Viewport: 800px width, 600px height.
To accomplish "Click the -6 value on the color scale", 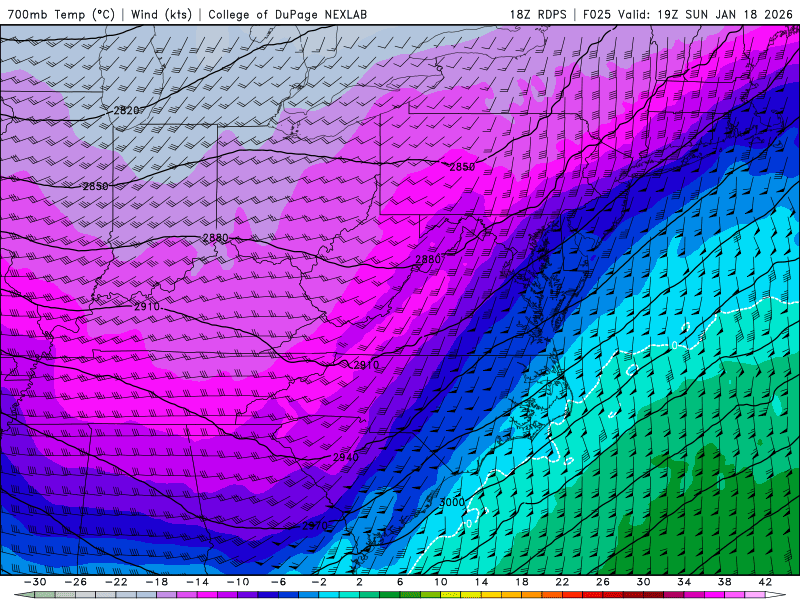I will pos(279,582).
